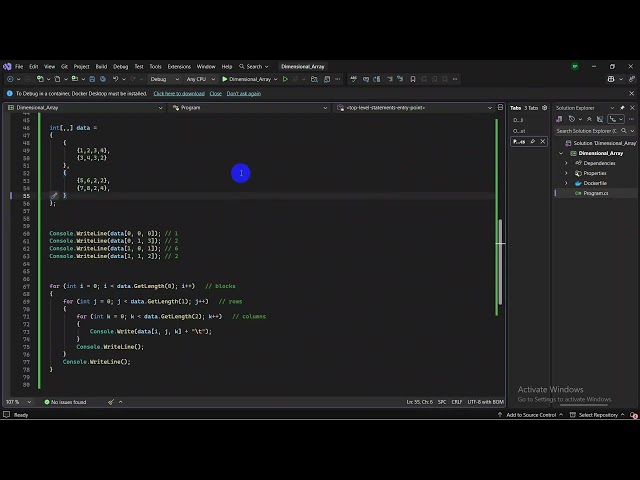Image resolution: width=640 pixels, height=480 pixels.
Task: Click the CRLF line ending indicator
Action: tap(456, 402)
